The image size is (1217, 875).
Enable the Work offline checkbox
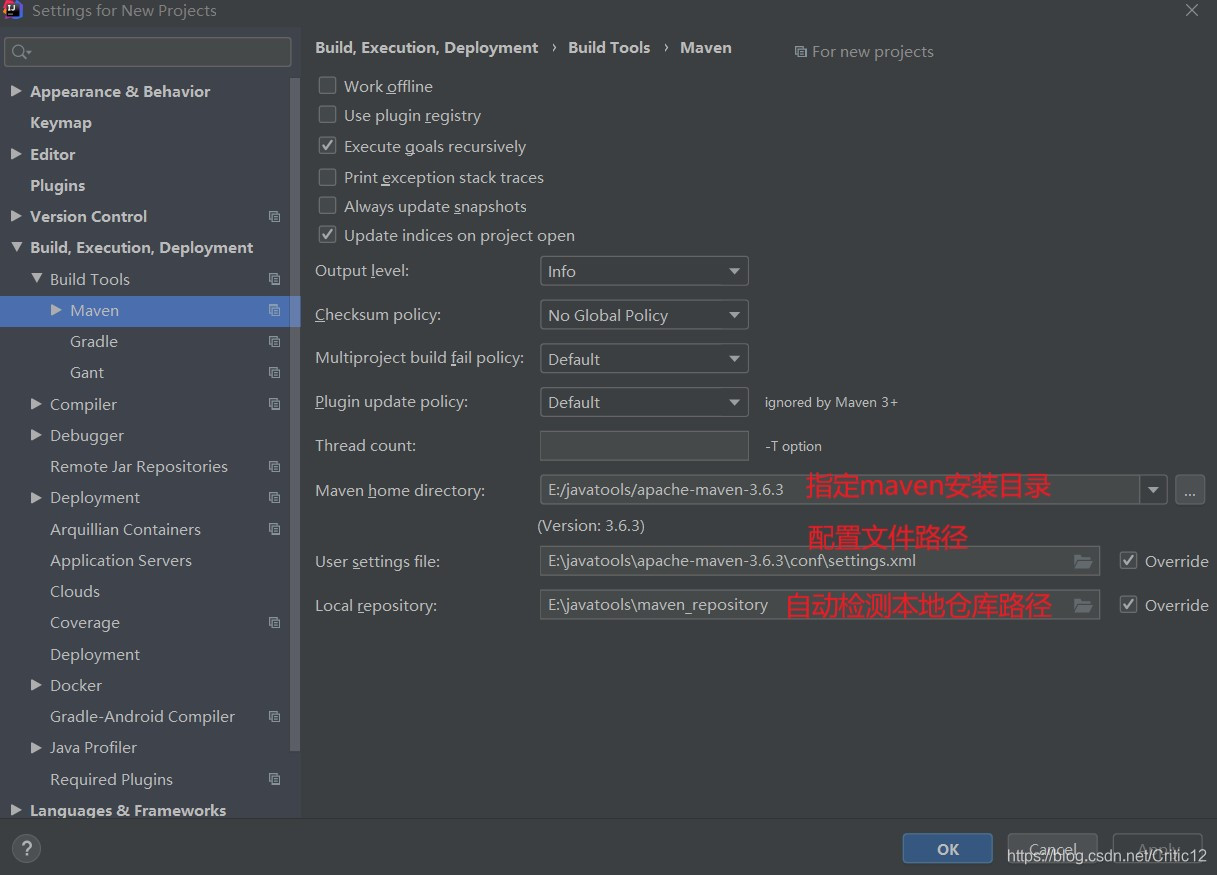tap(327, 86)
